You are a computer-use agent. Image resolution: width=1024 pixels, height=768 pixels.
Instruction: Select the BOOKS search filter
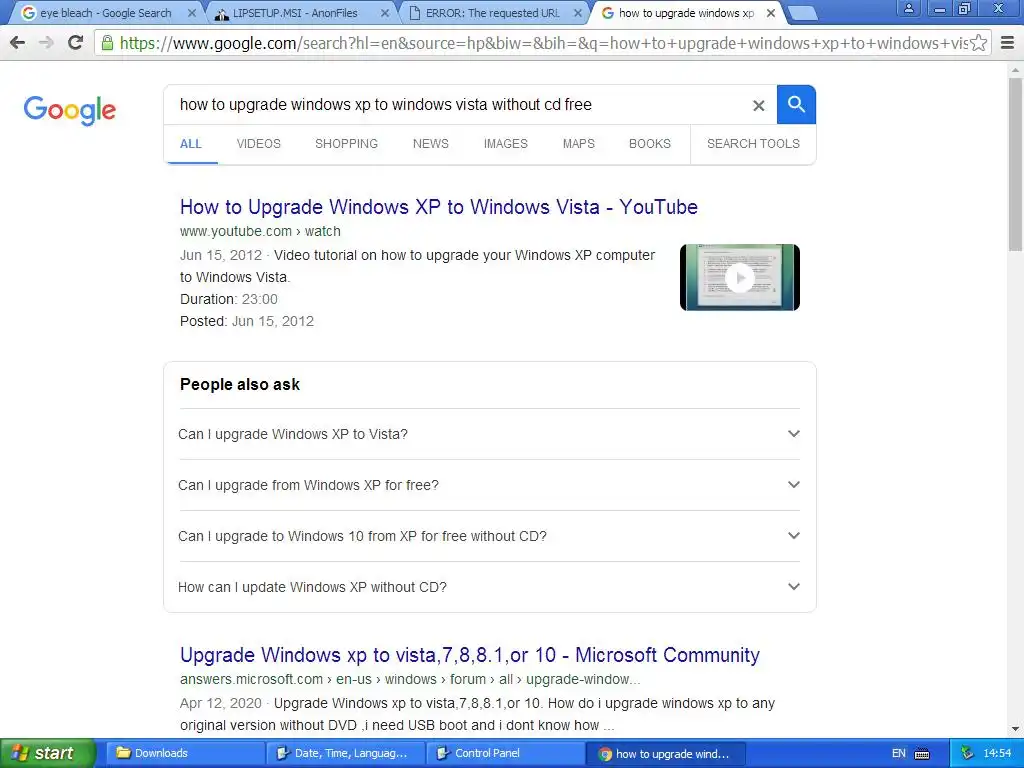[x=650, y=144]
